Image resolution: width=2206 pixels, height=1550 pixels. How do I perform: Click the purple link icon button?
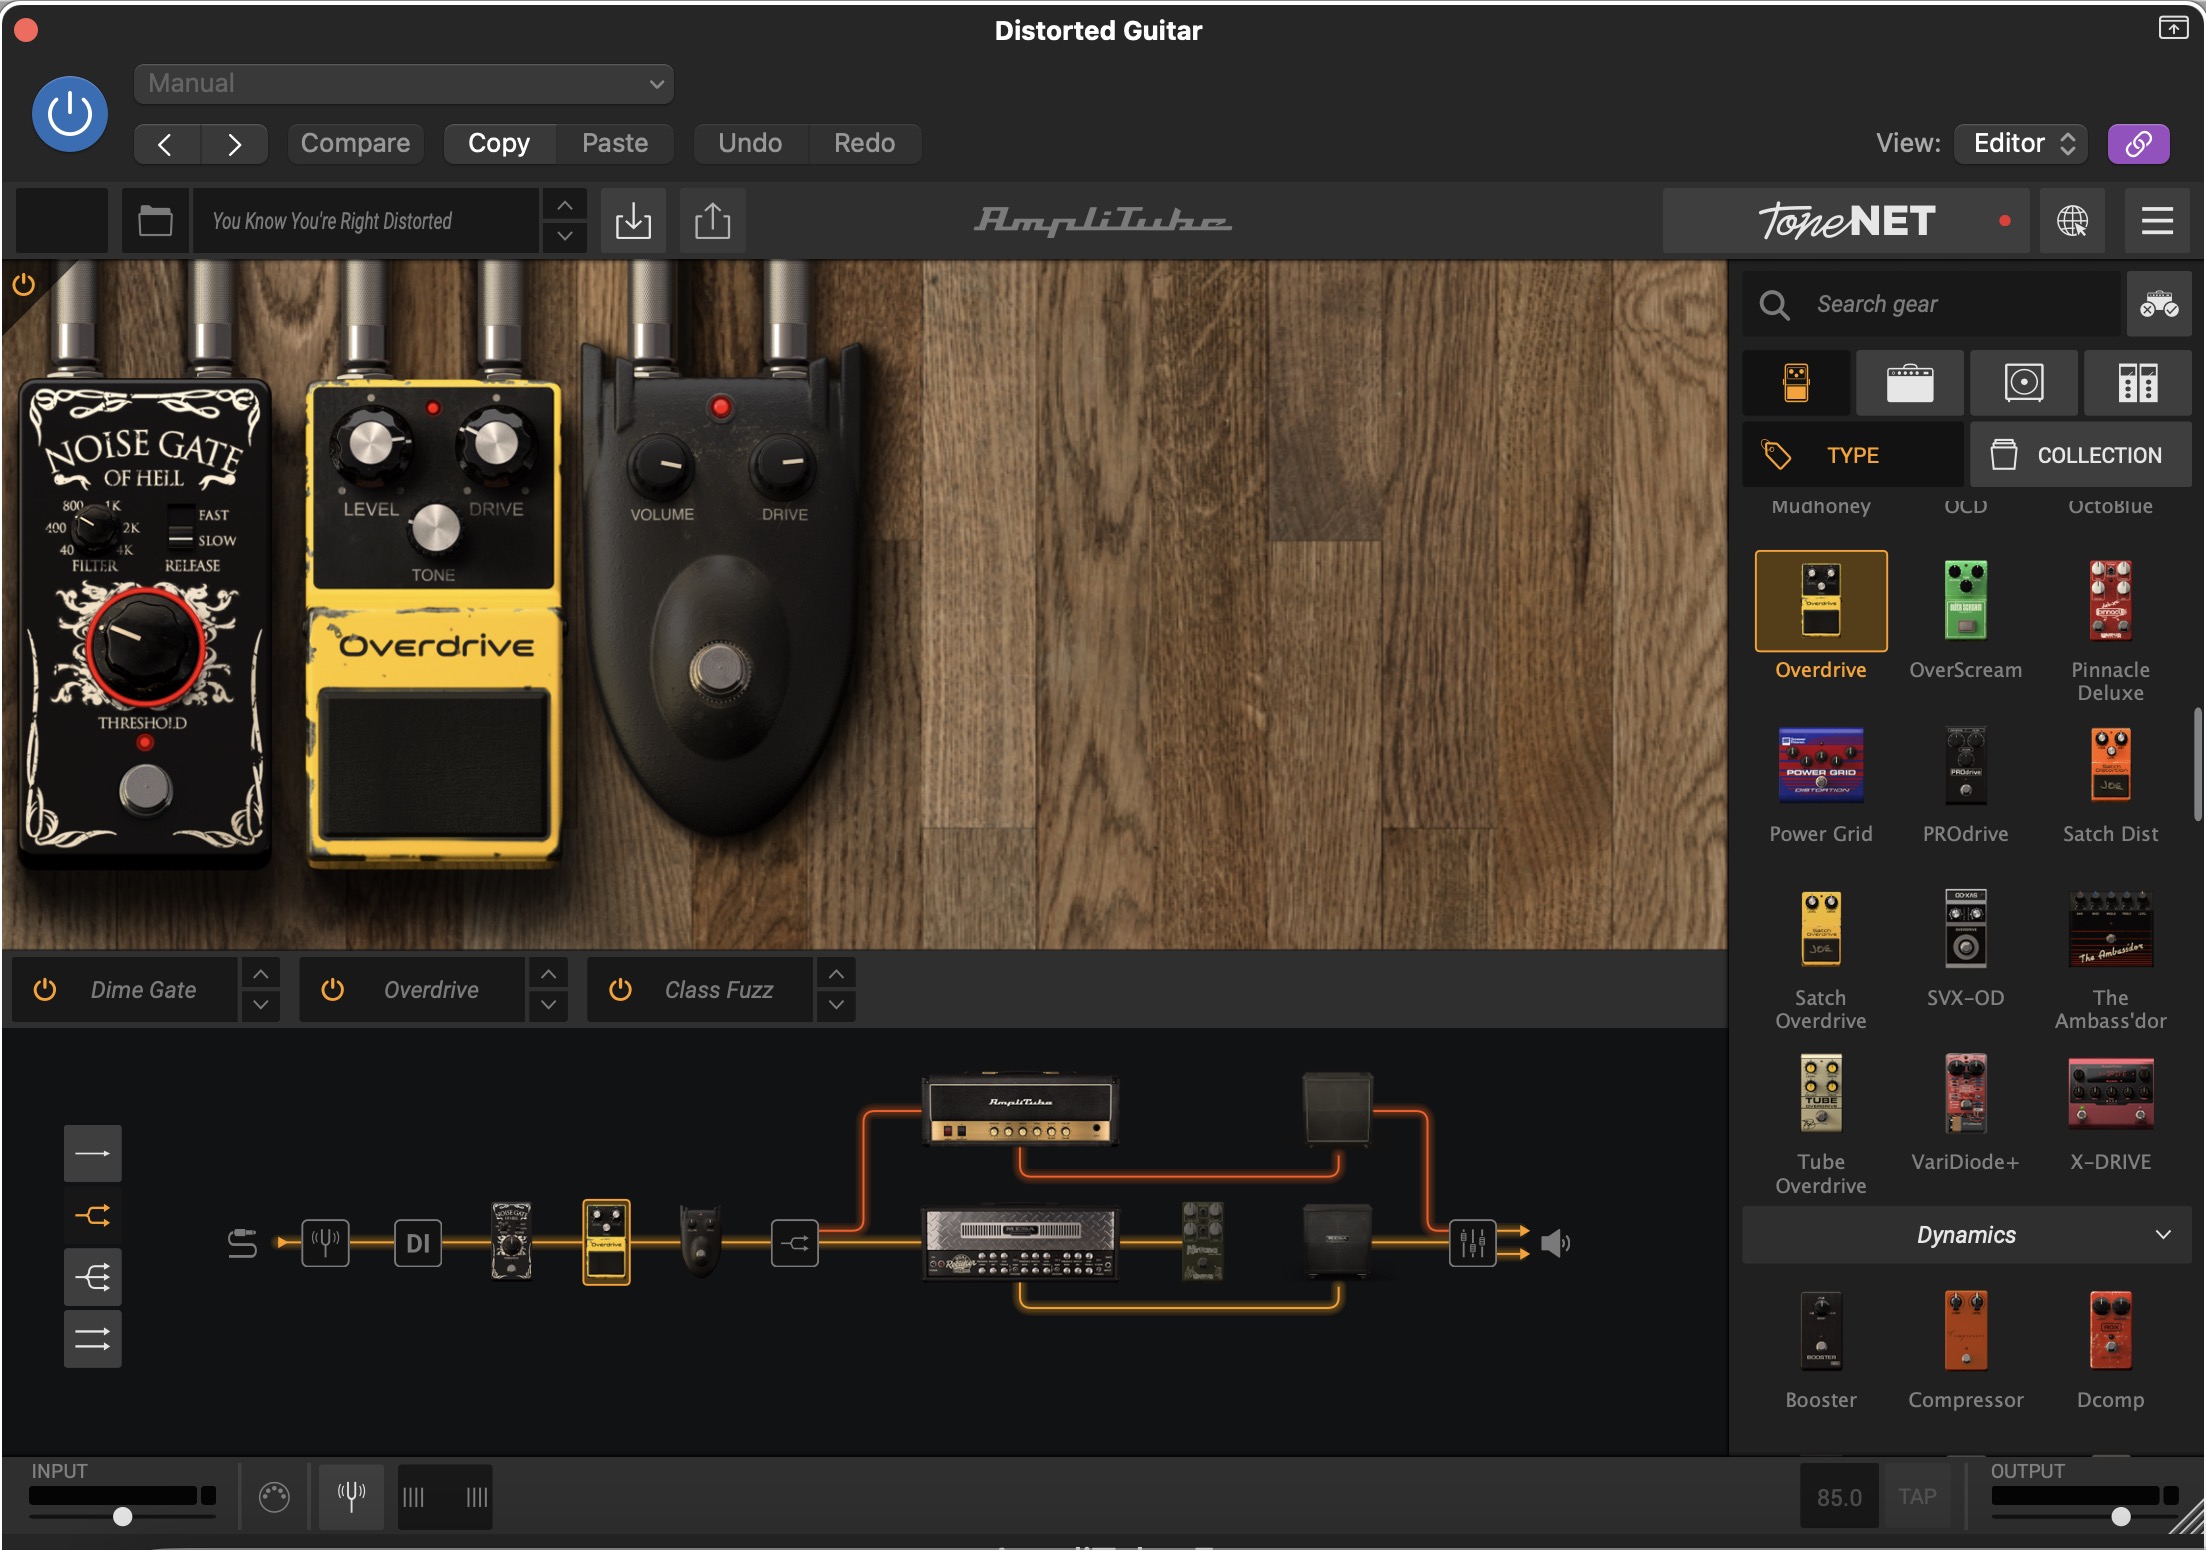click(2139, 144)
